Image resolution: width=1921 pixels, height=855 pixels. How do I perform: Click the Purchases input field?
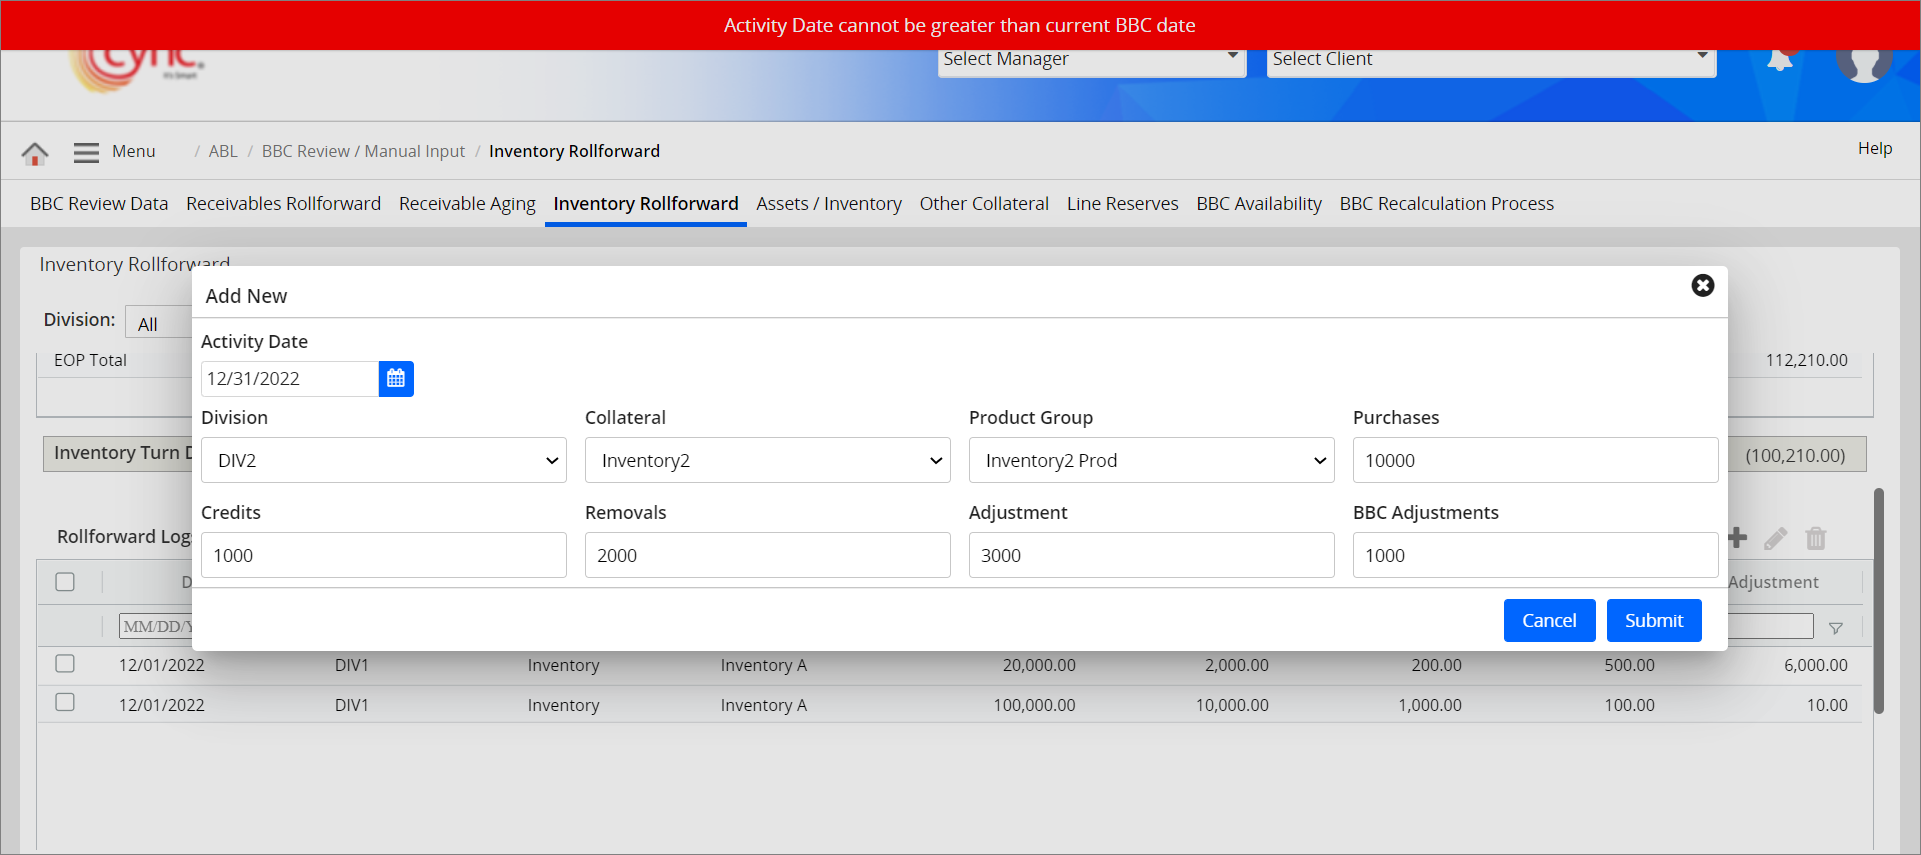pos(1535,460)
